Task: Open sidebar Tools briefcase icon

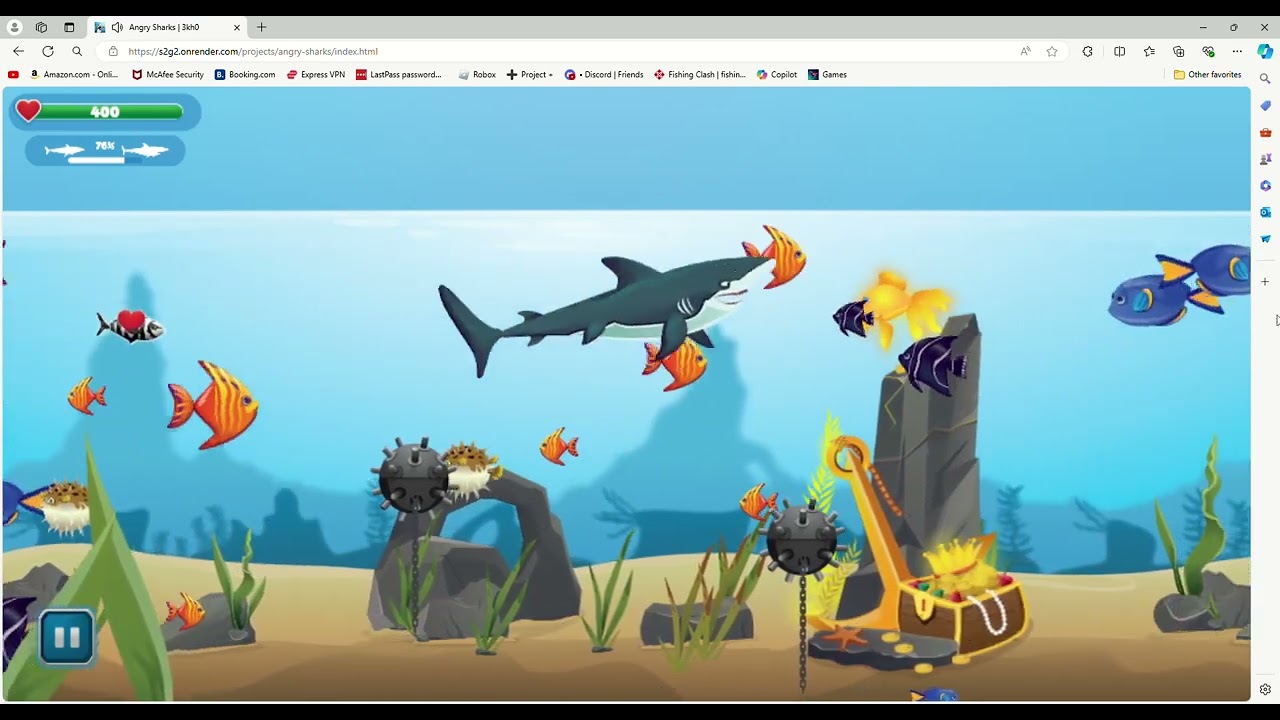Action: (1265, 132)
